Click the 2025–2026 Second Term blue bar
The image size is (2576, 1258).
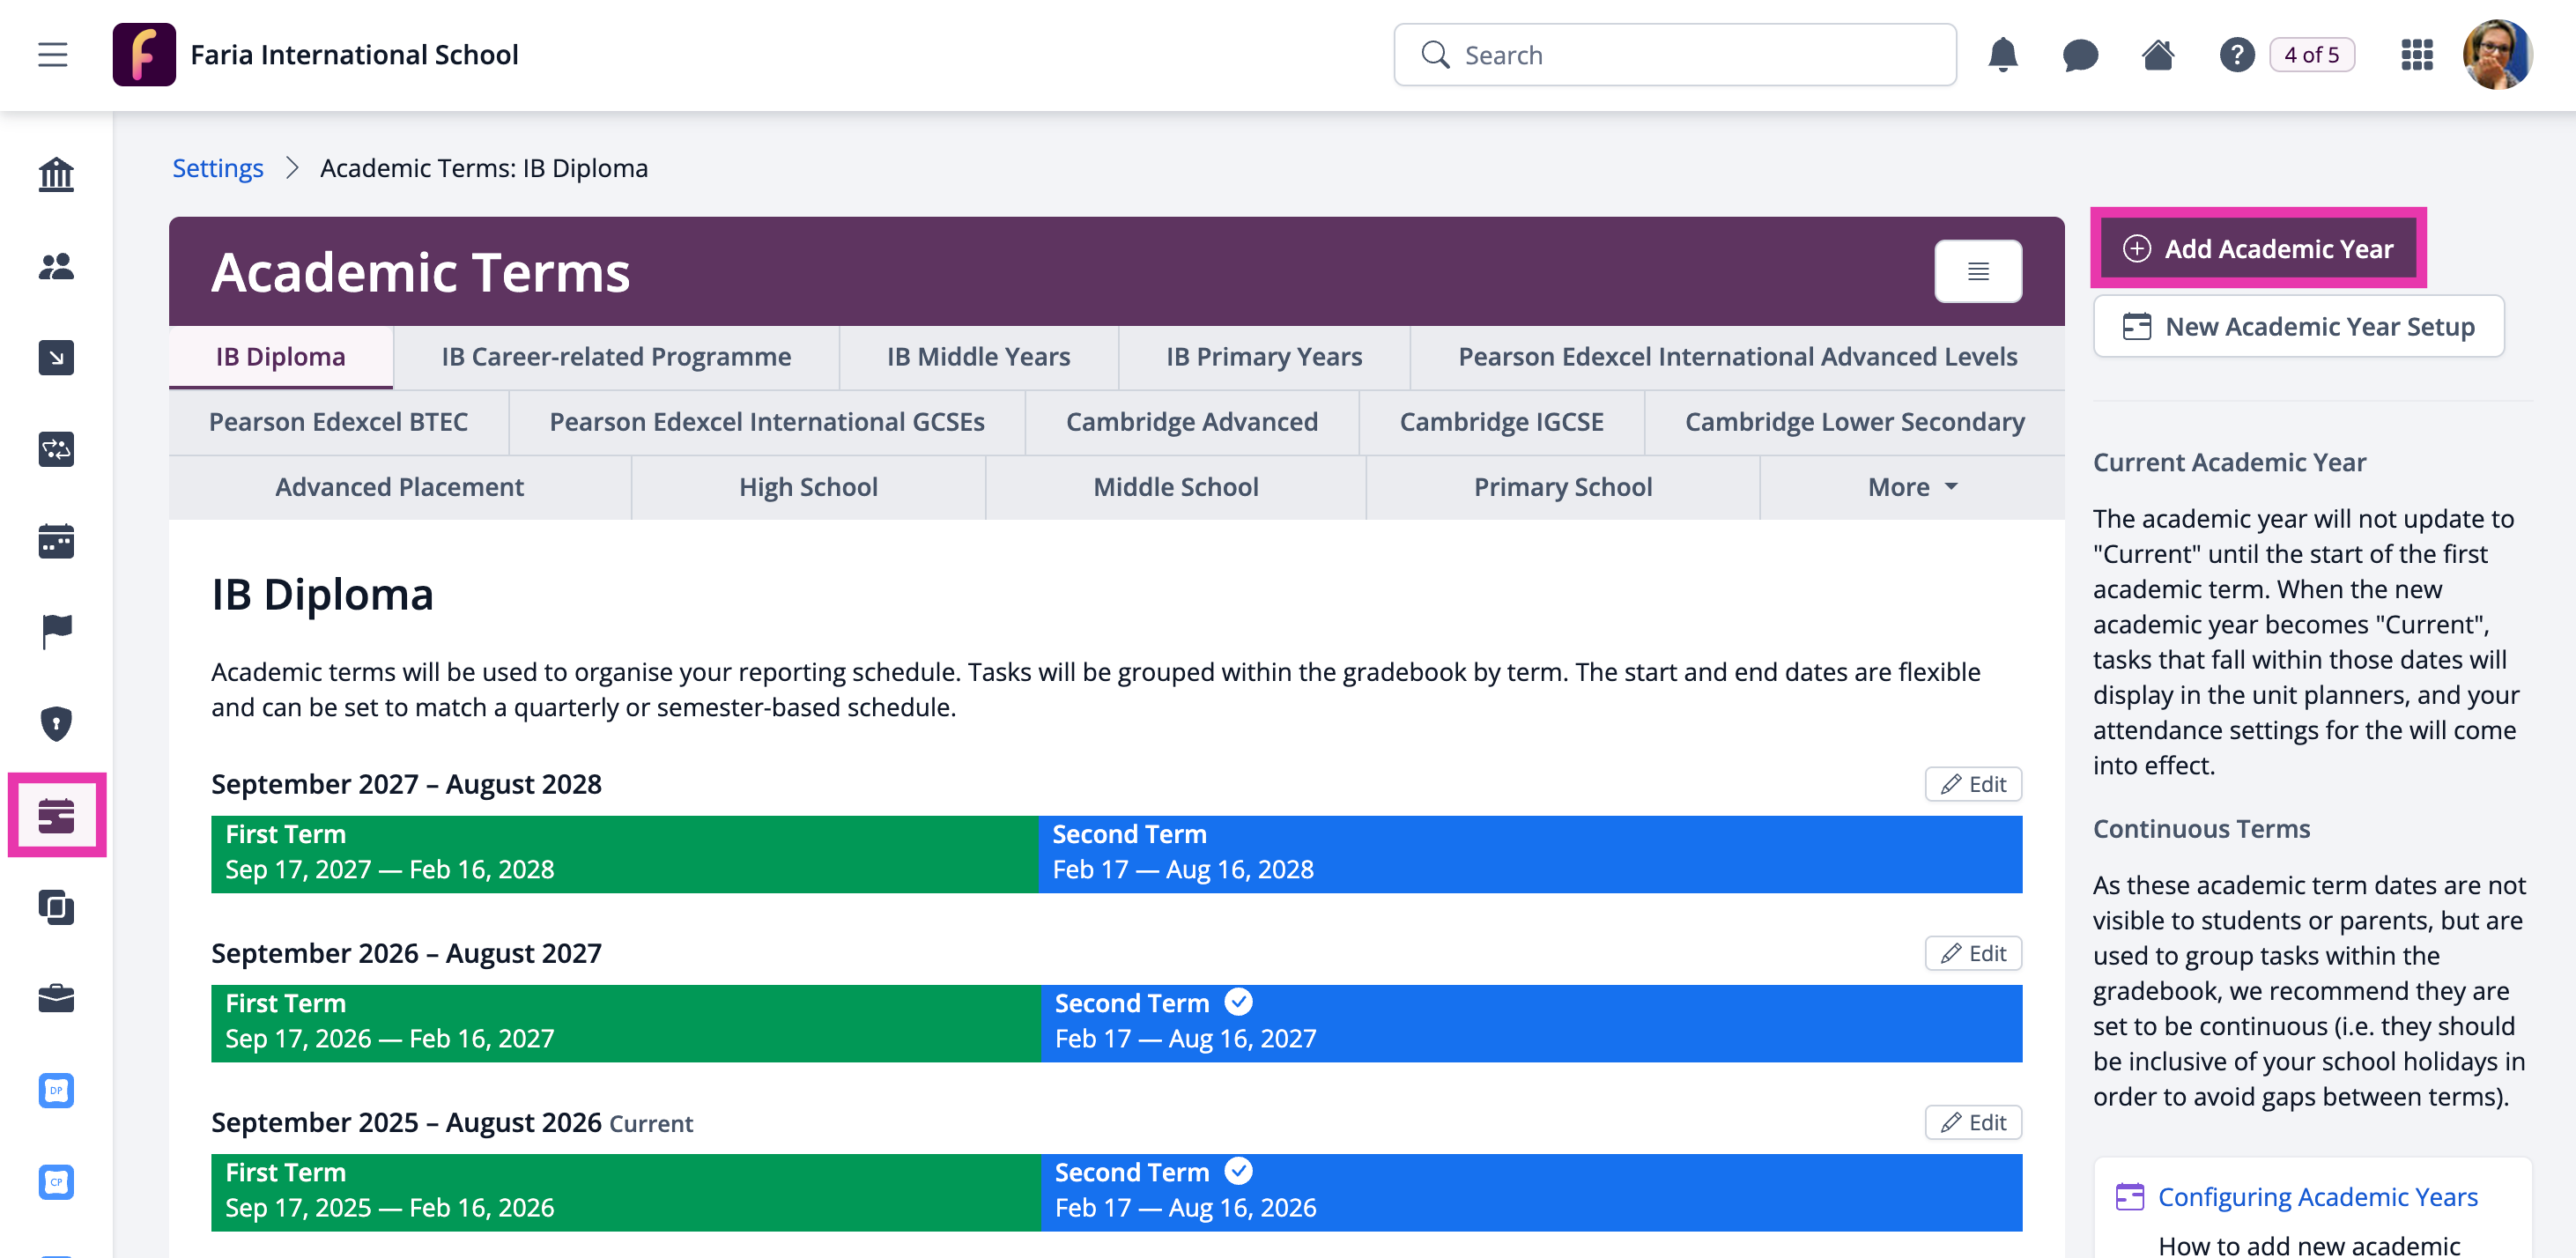pos(1532,1192)
